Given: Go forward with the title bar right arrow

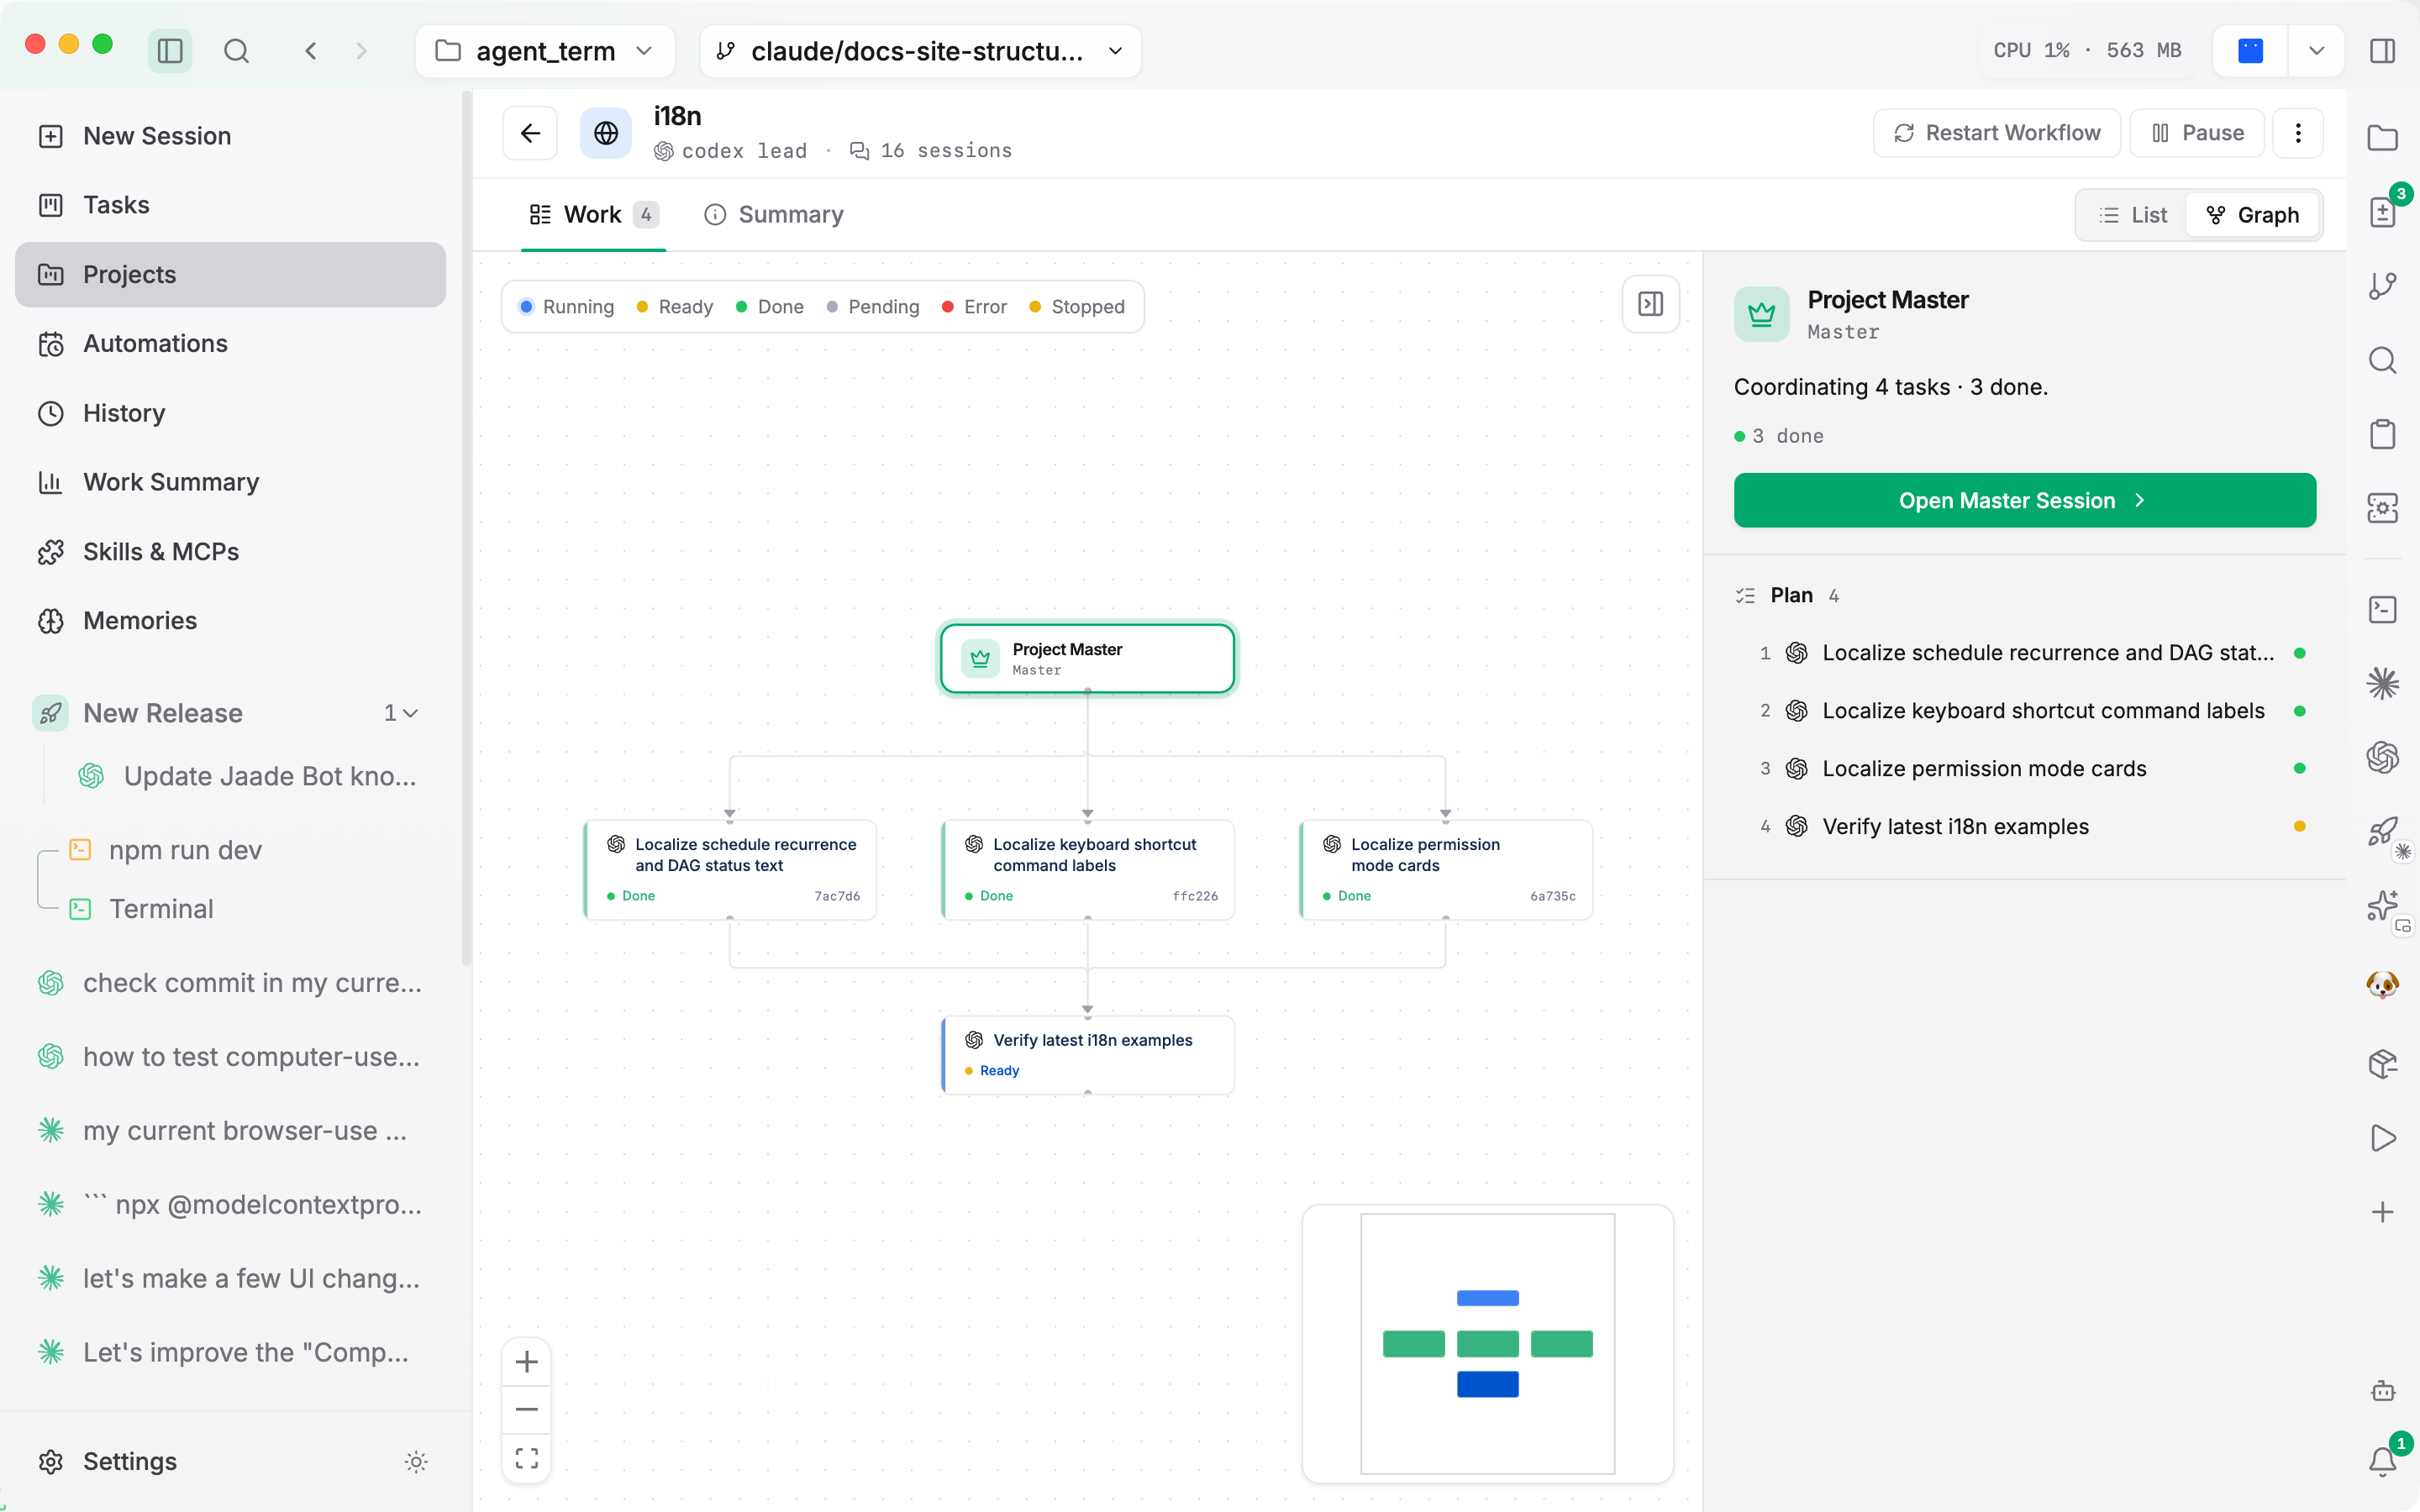Looking at the screenshot, I should [361, 51].
